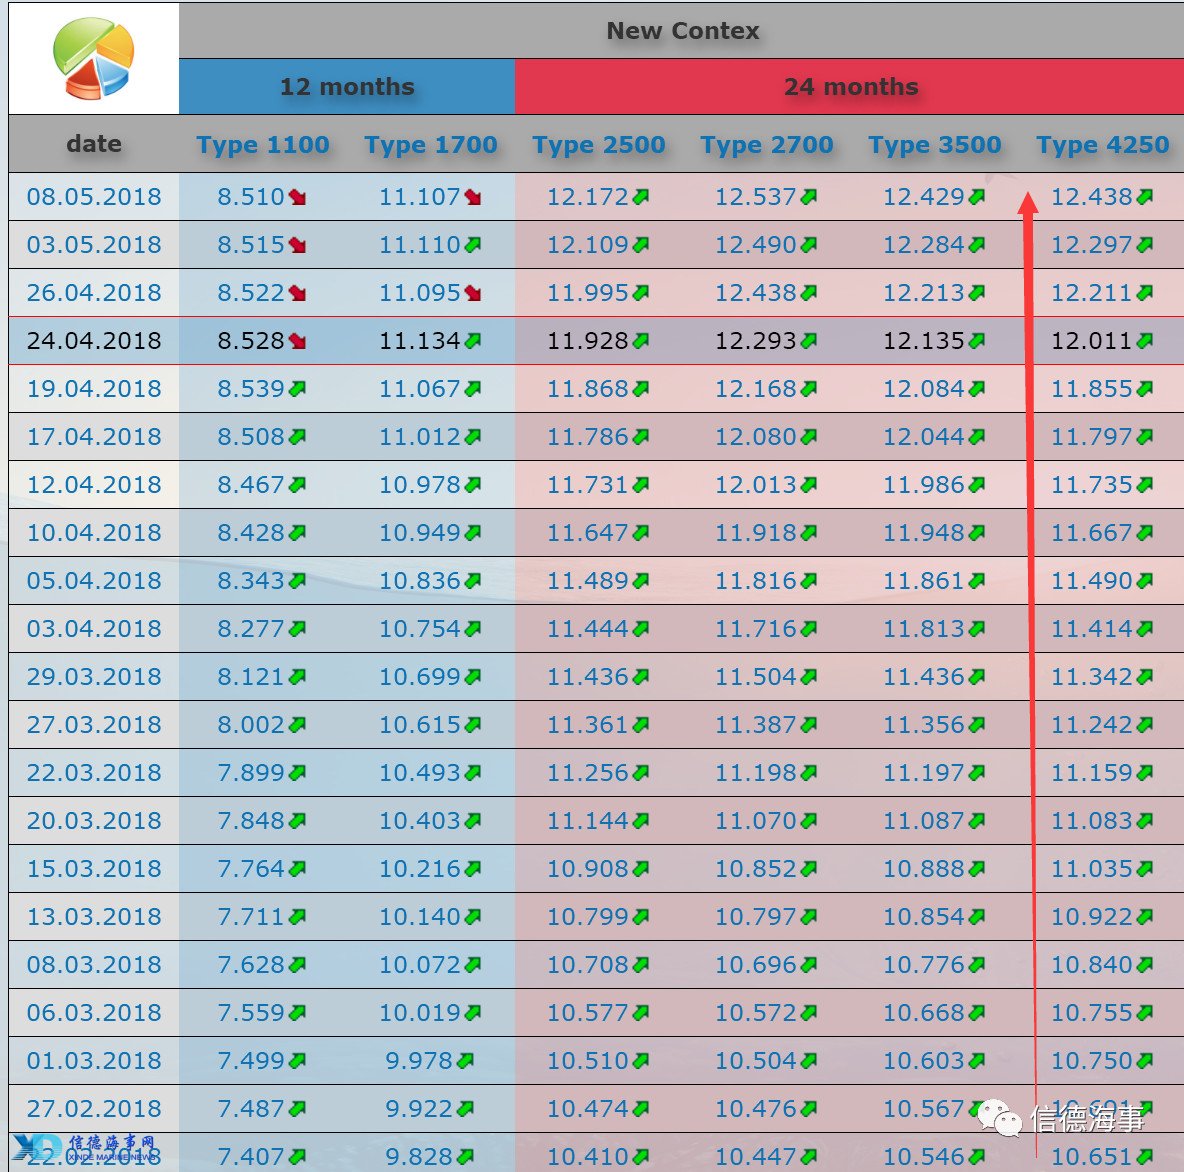Viewport: 1184px width, 1172px height.
Task: Select the date 22.03.2018
Action: click(x=94, y=772)
